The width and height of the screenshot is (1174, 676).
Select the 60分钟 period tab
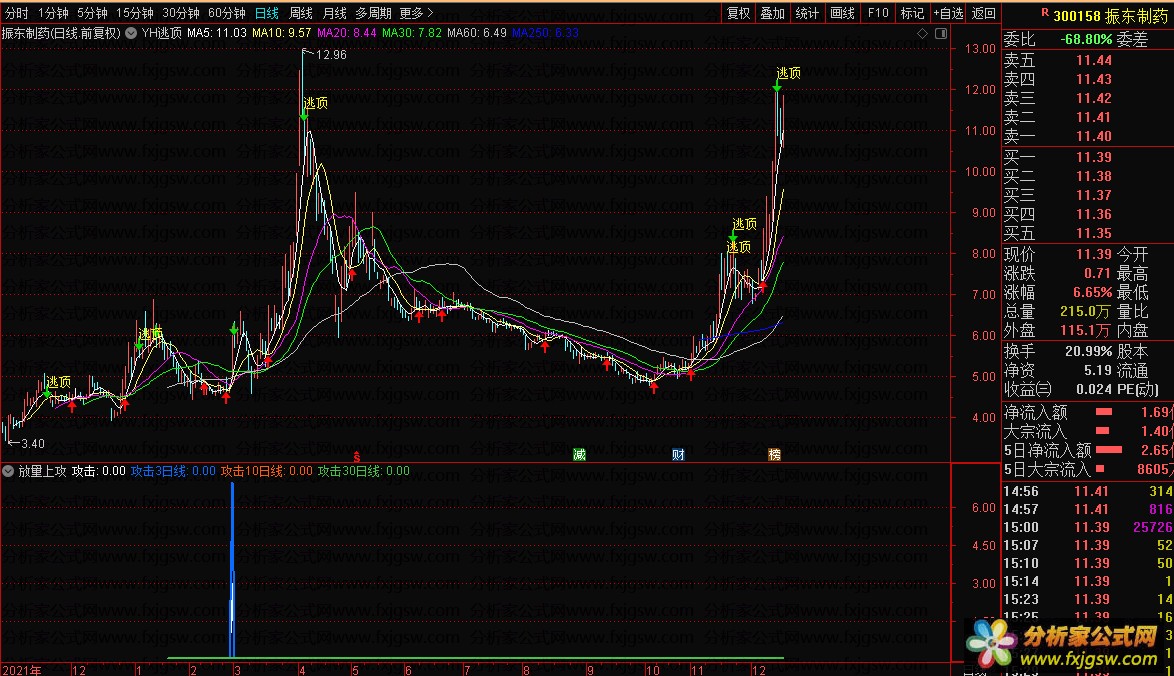[227, 13]
